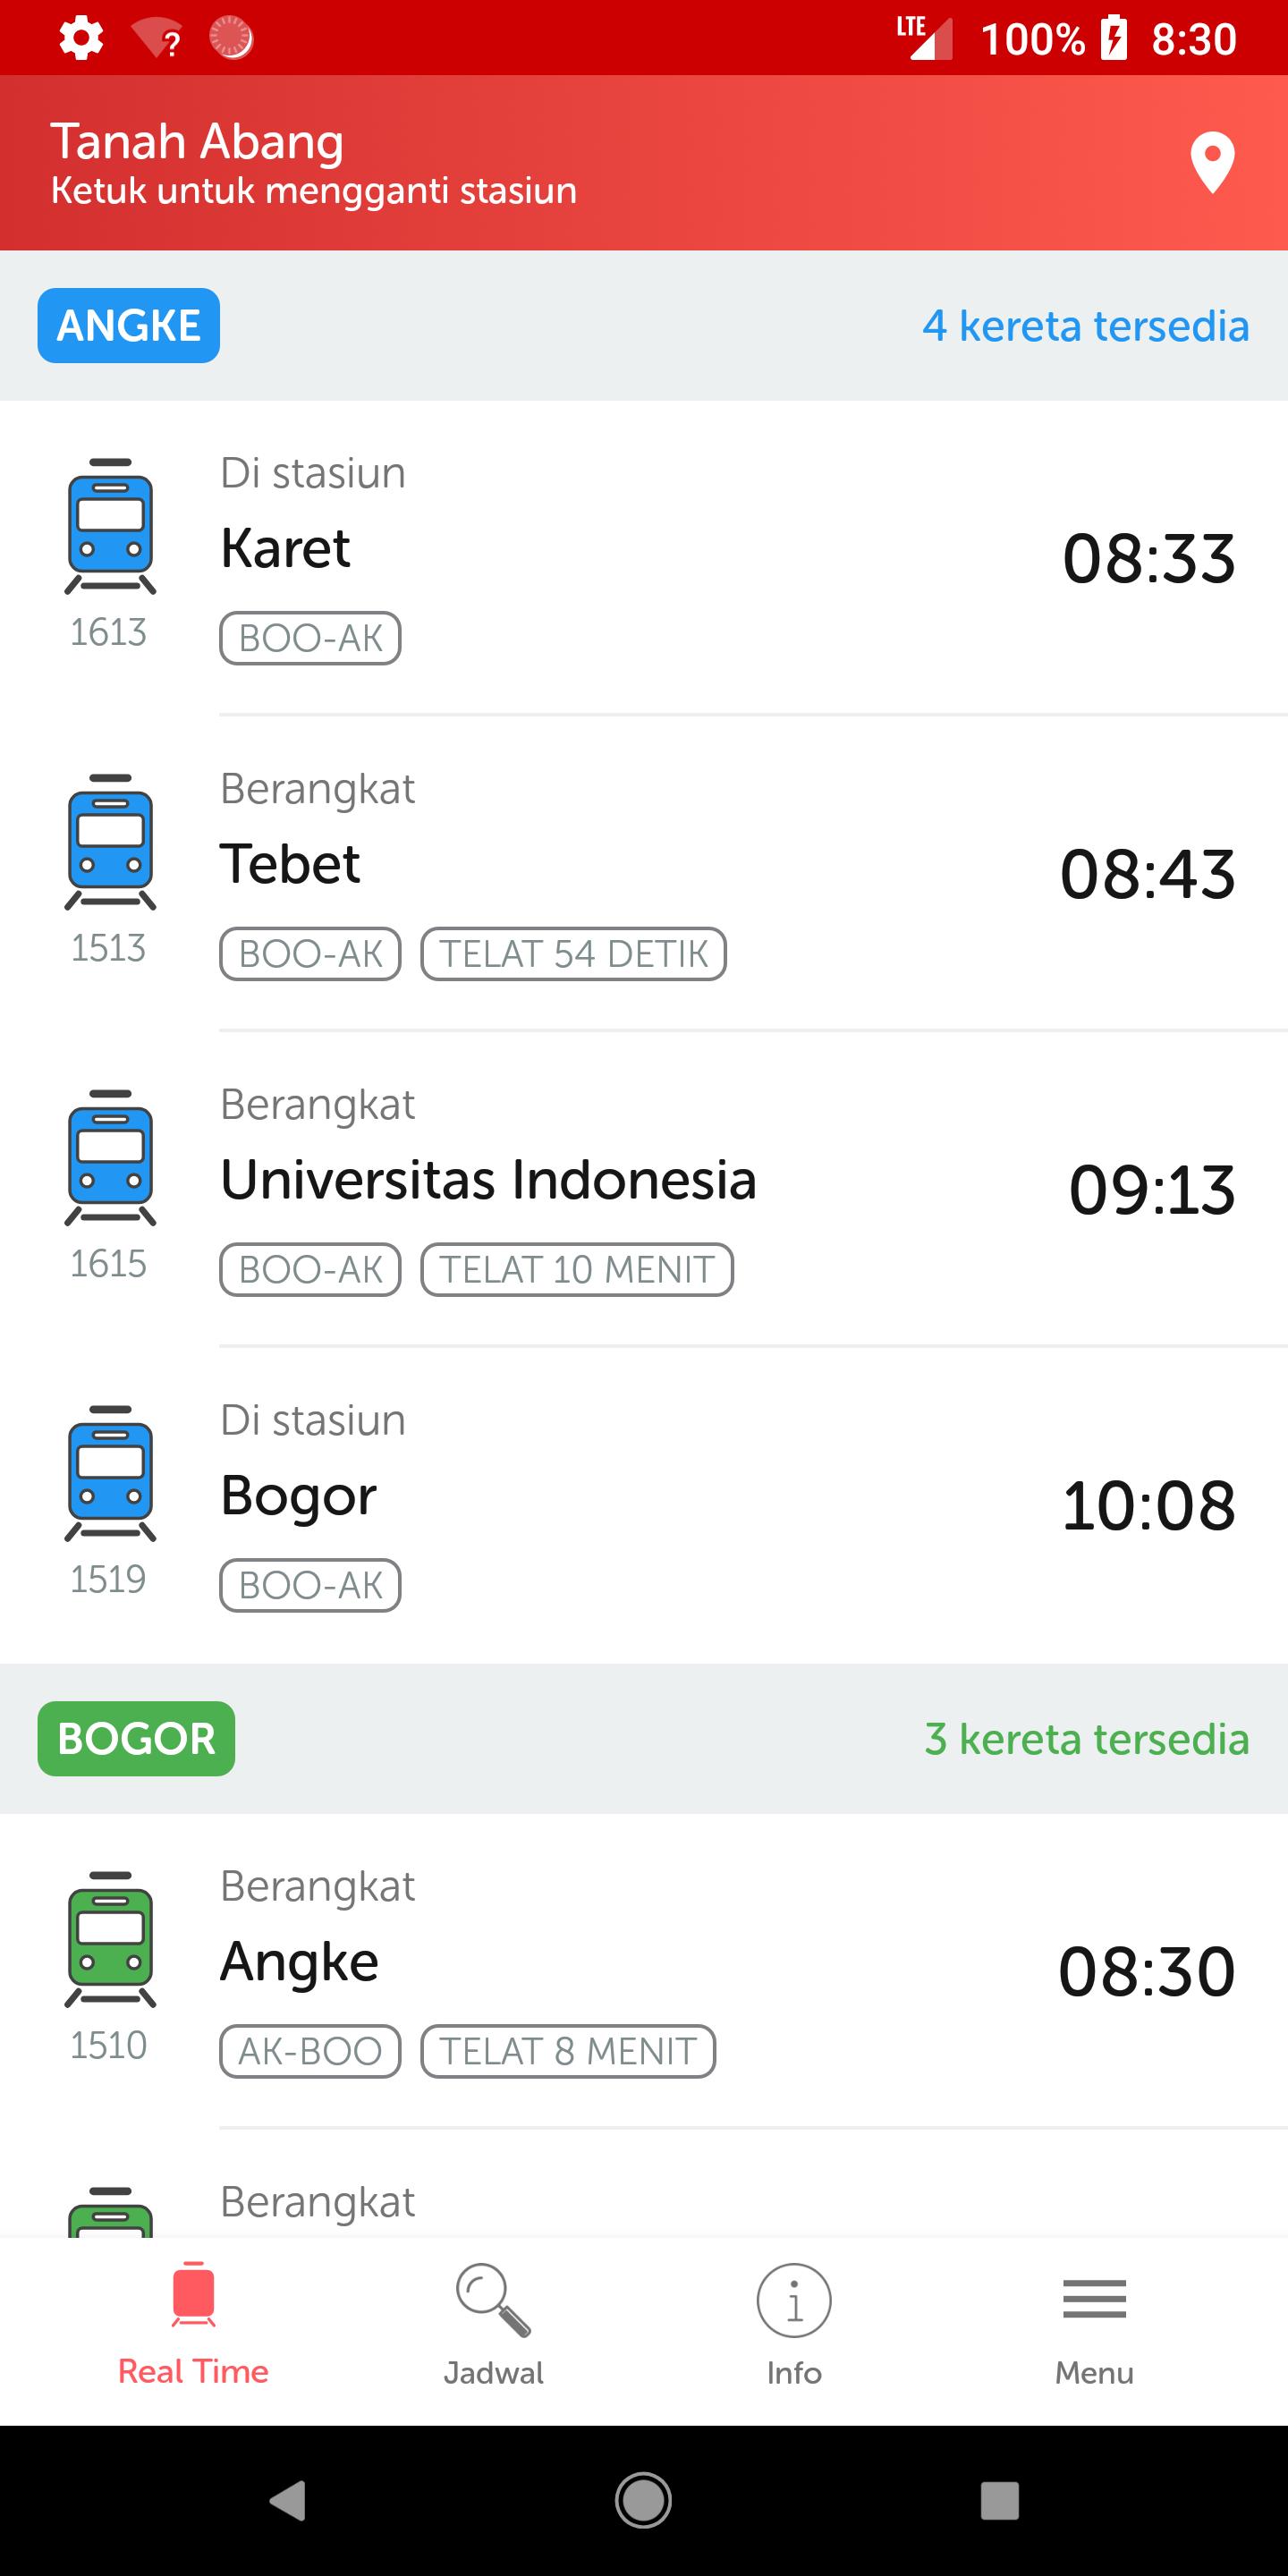The width and height of the screenshot is (1288, 2576).
Task: Tap the 4 kereta tersedia link
Action: coord(1085,326)
